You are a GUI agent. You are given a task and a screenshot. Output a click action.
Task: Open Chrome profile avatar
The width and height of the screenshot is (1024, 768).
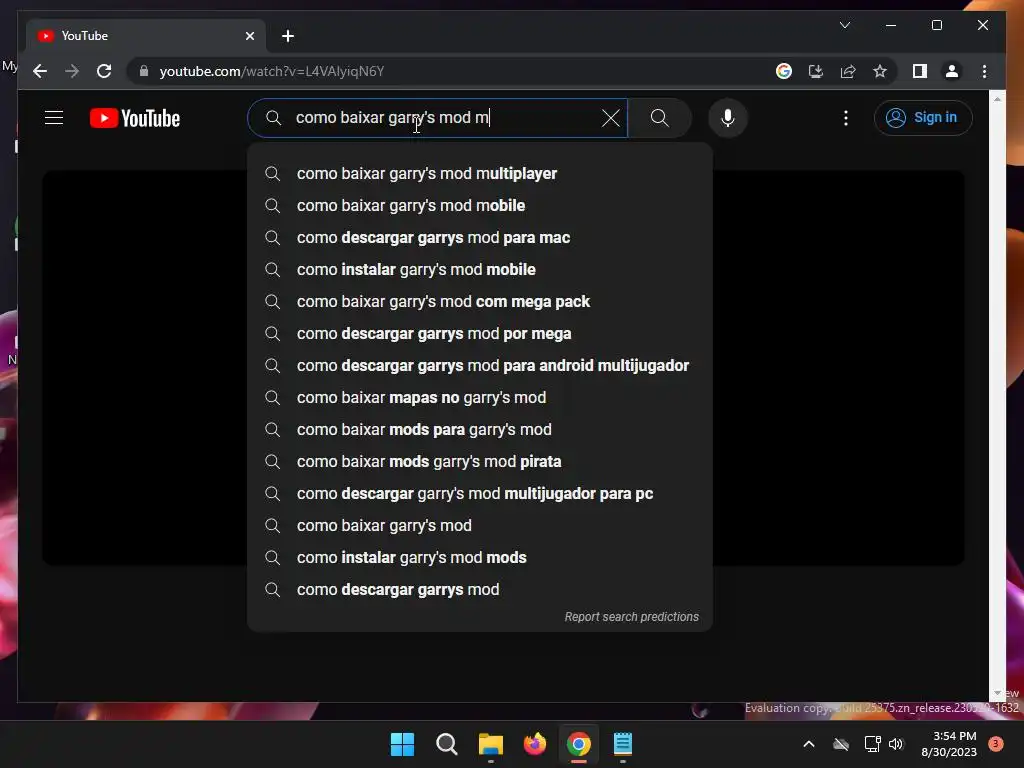[952, 71]
